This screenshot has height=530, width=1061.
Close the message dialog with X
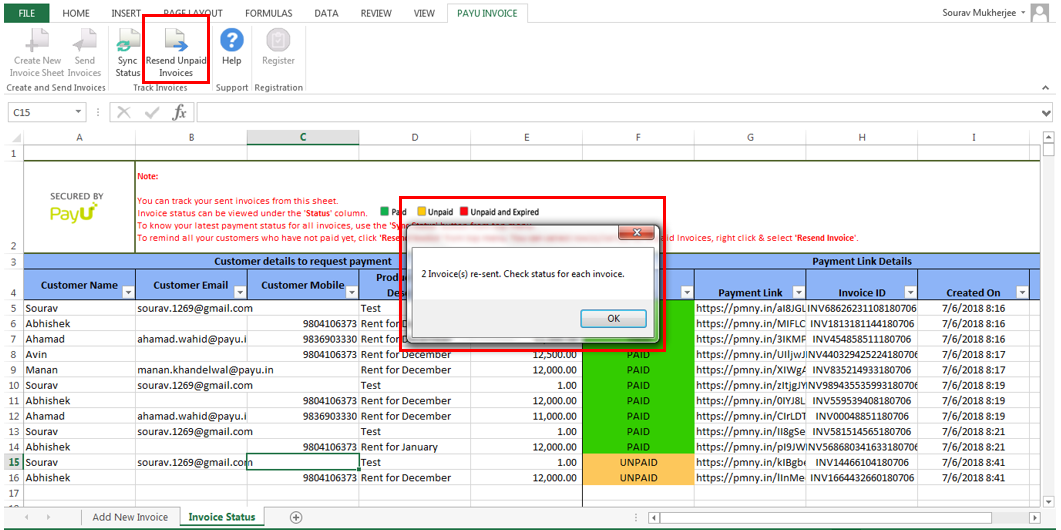point(637,233)
